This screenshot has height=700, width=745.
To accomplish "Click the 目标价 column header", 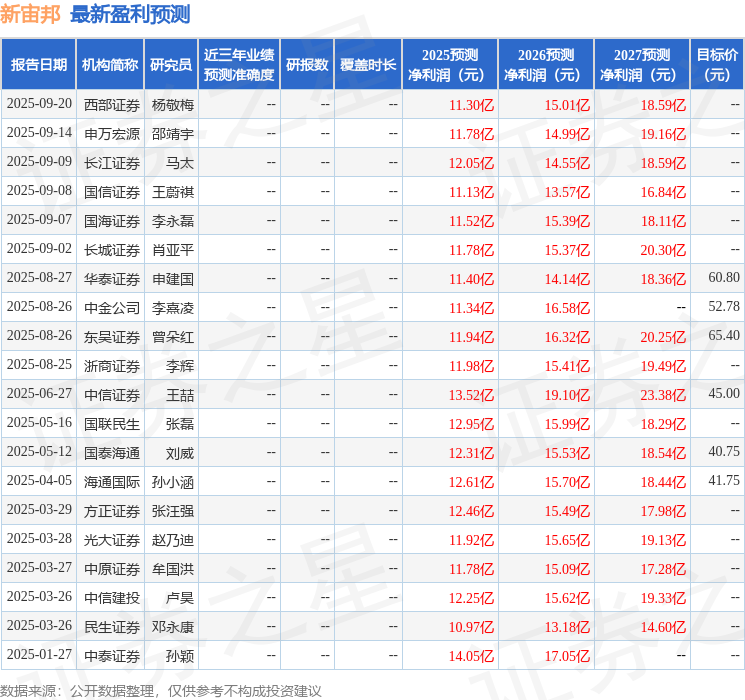I will (x=717, y=65).
